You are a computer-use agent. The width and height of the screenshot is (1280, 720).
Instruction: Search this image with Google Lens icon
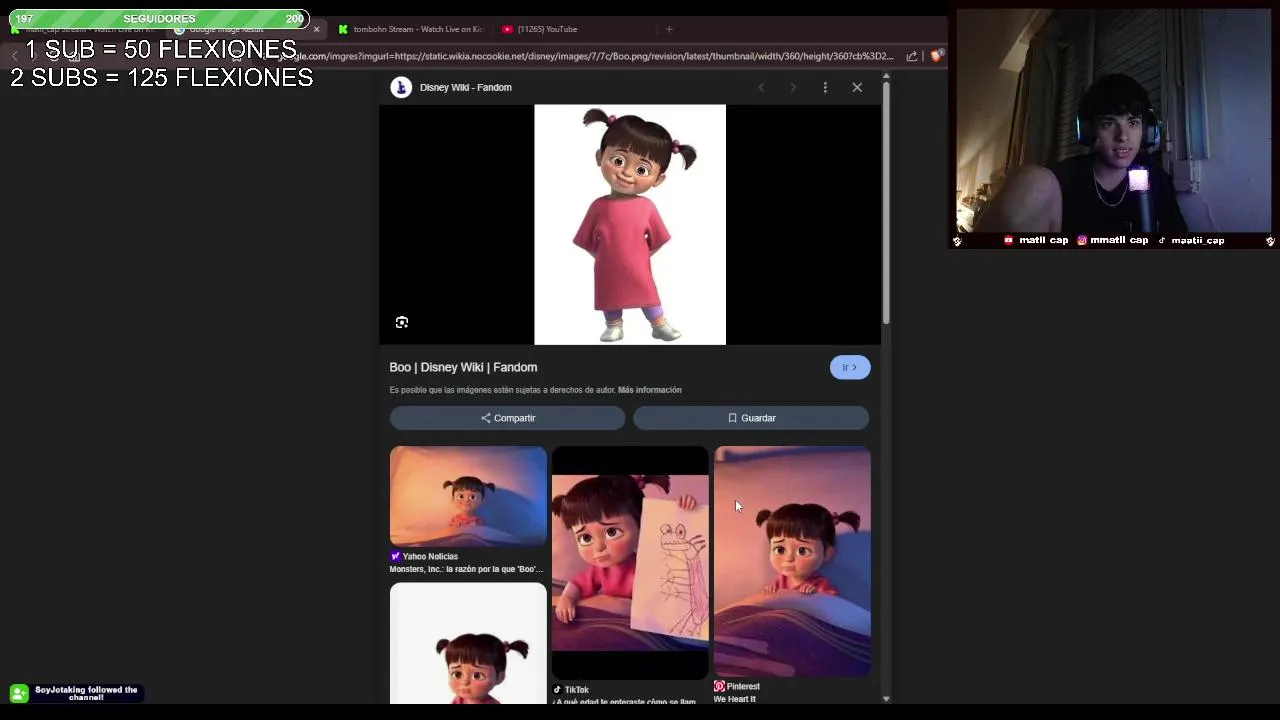[x=402, y=322]
